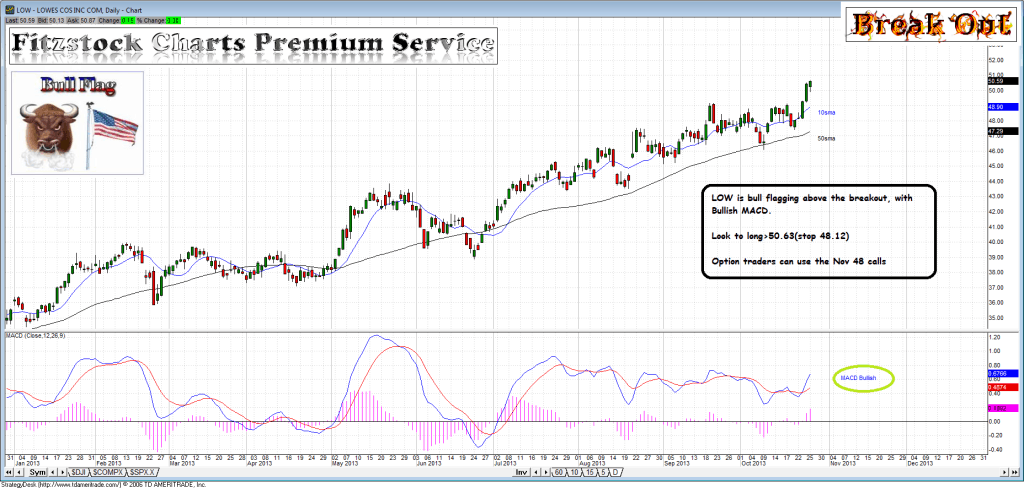
Task: Jump to first symbol tab with double-left arrow
Action: tap(7, 471)
